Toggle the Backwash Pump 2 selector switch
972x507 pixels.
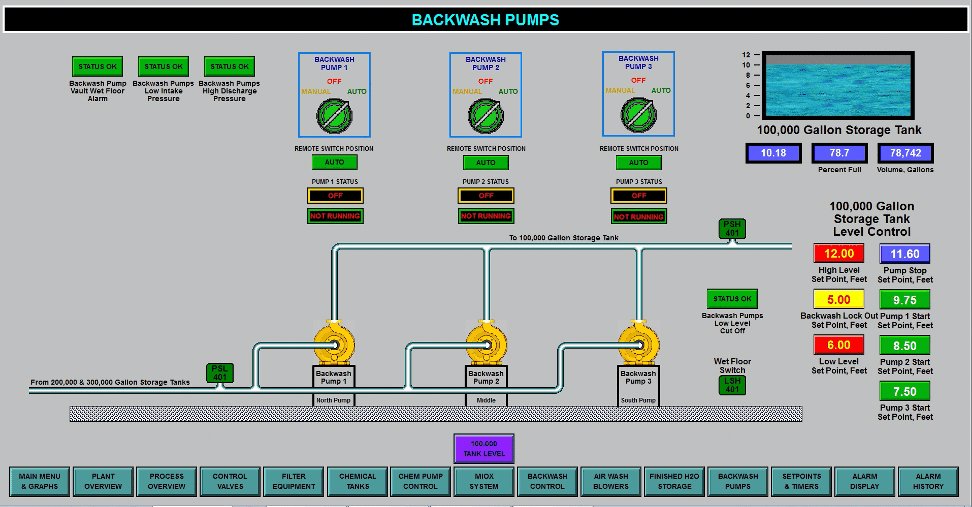point(484,115)
